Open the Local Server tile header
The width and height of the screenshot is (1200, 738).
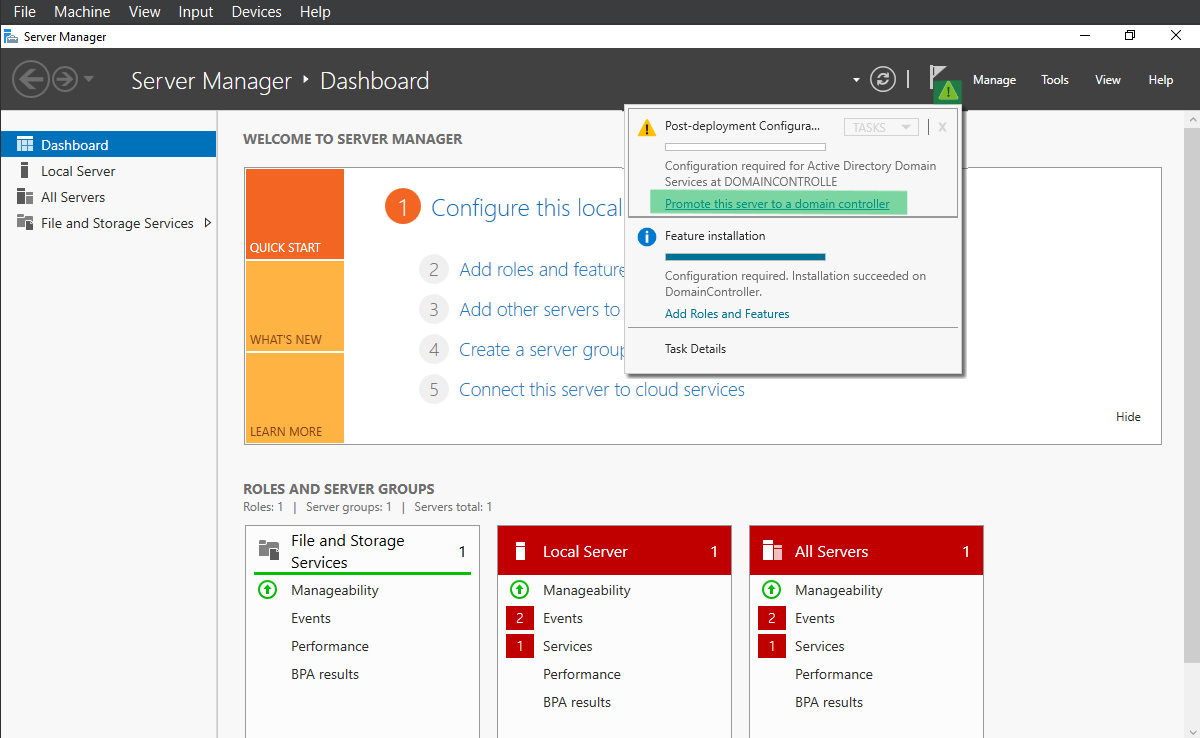click(614, 551)
